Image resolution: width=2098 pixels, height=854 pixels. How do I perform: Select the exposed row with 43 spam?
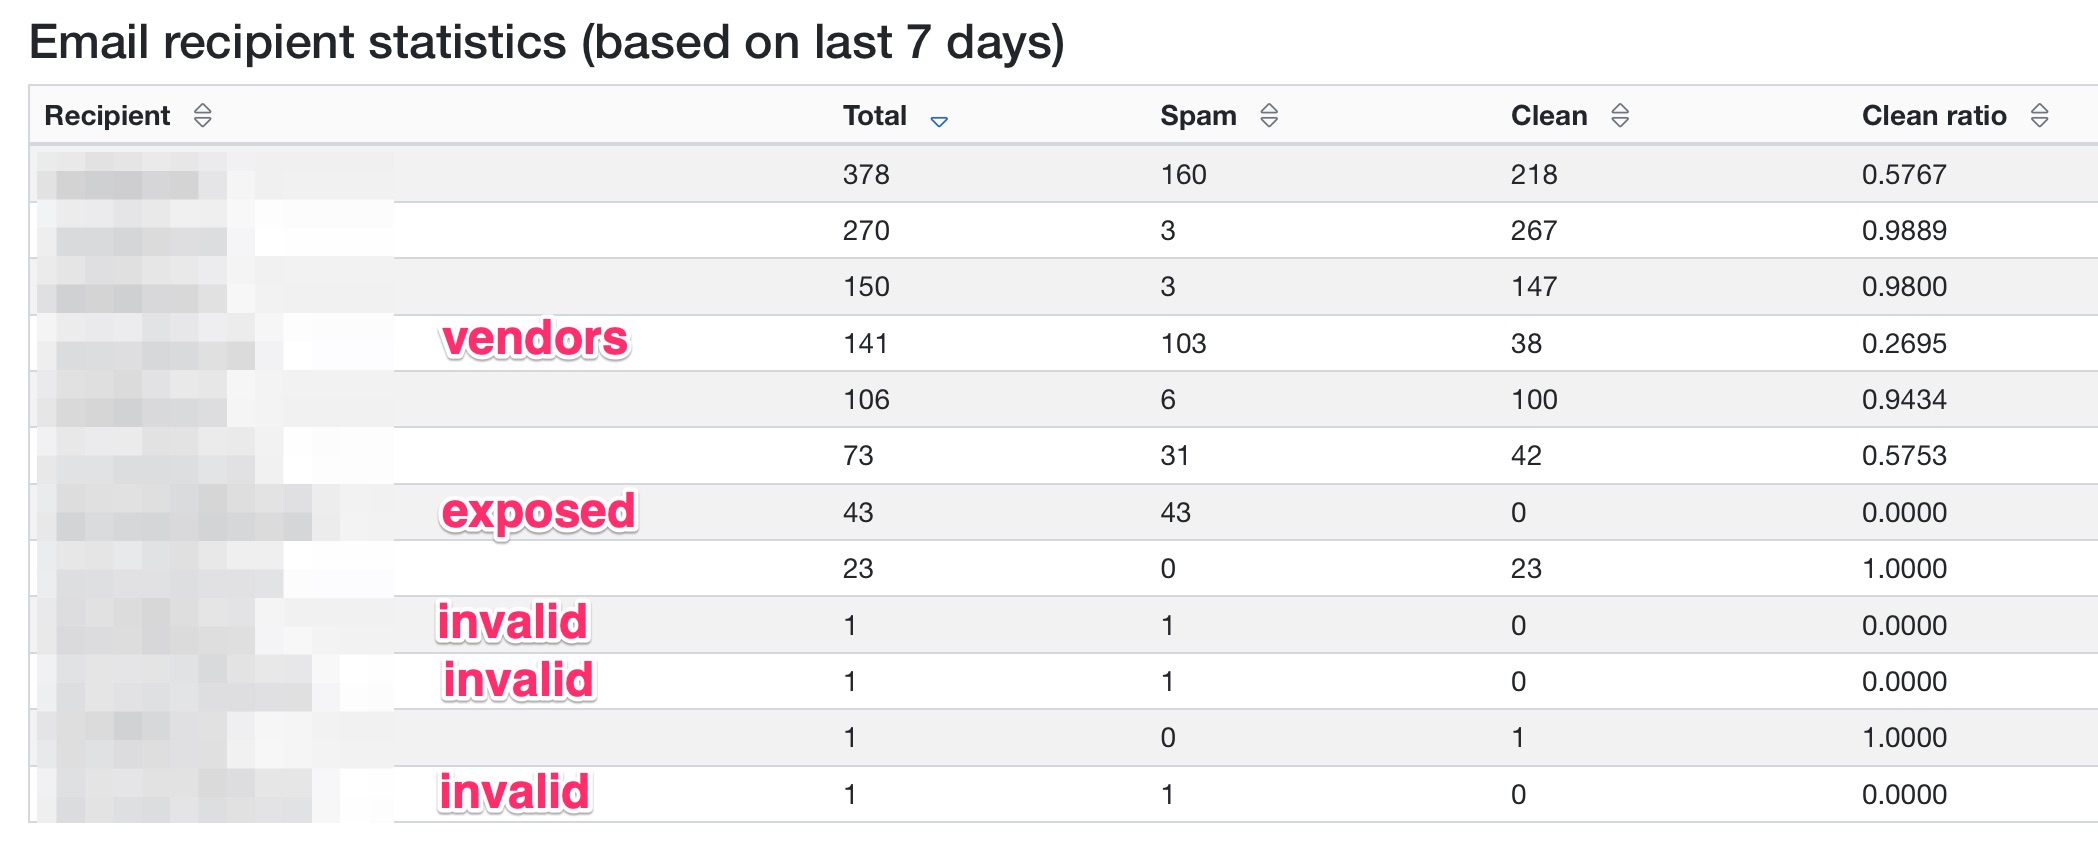point(1064,512)
